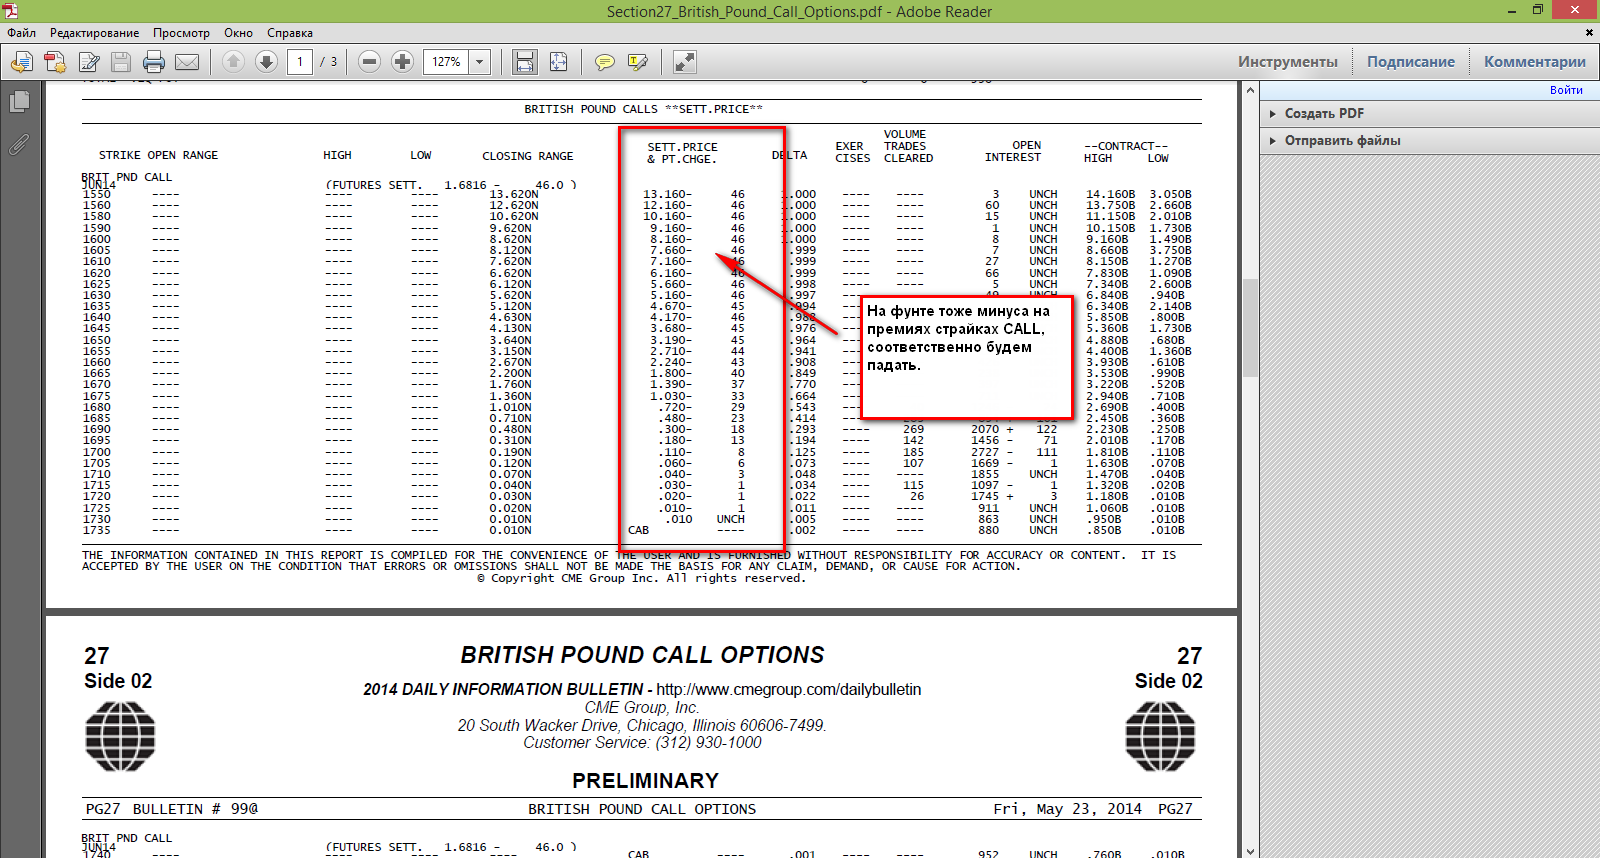Open page thumbnails panel in left sidebar
1600x858 pixels.
[x=19, y=101]
